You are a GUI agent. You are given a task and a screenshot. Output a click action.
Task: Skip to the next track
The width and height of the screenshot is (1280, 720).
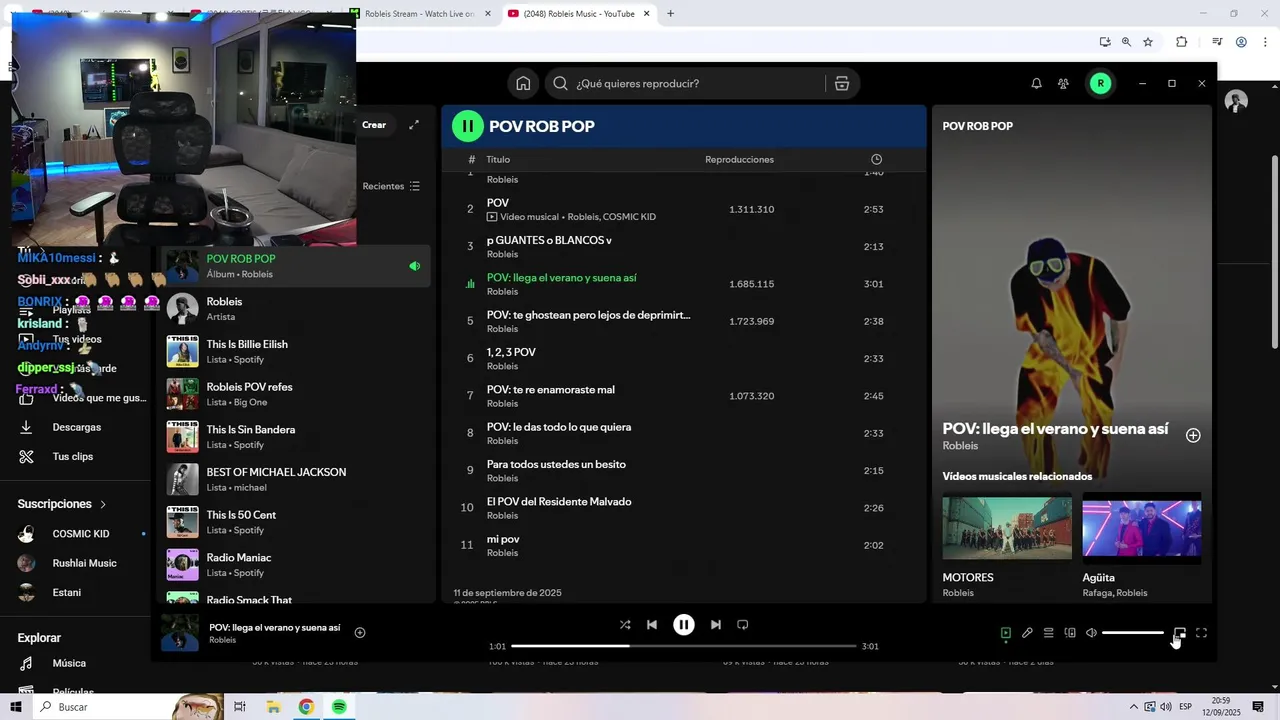coord(716,625)
